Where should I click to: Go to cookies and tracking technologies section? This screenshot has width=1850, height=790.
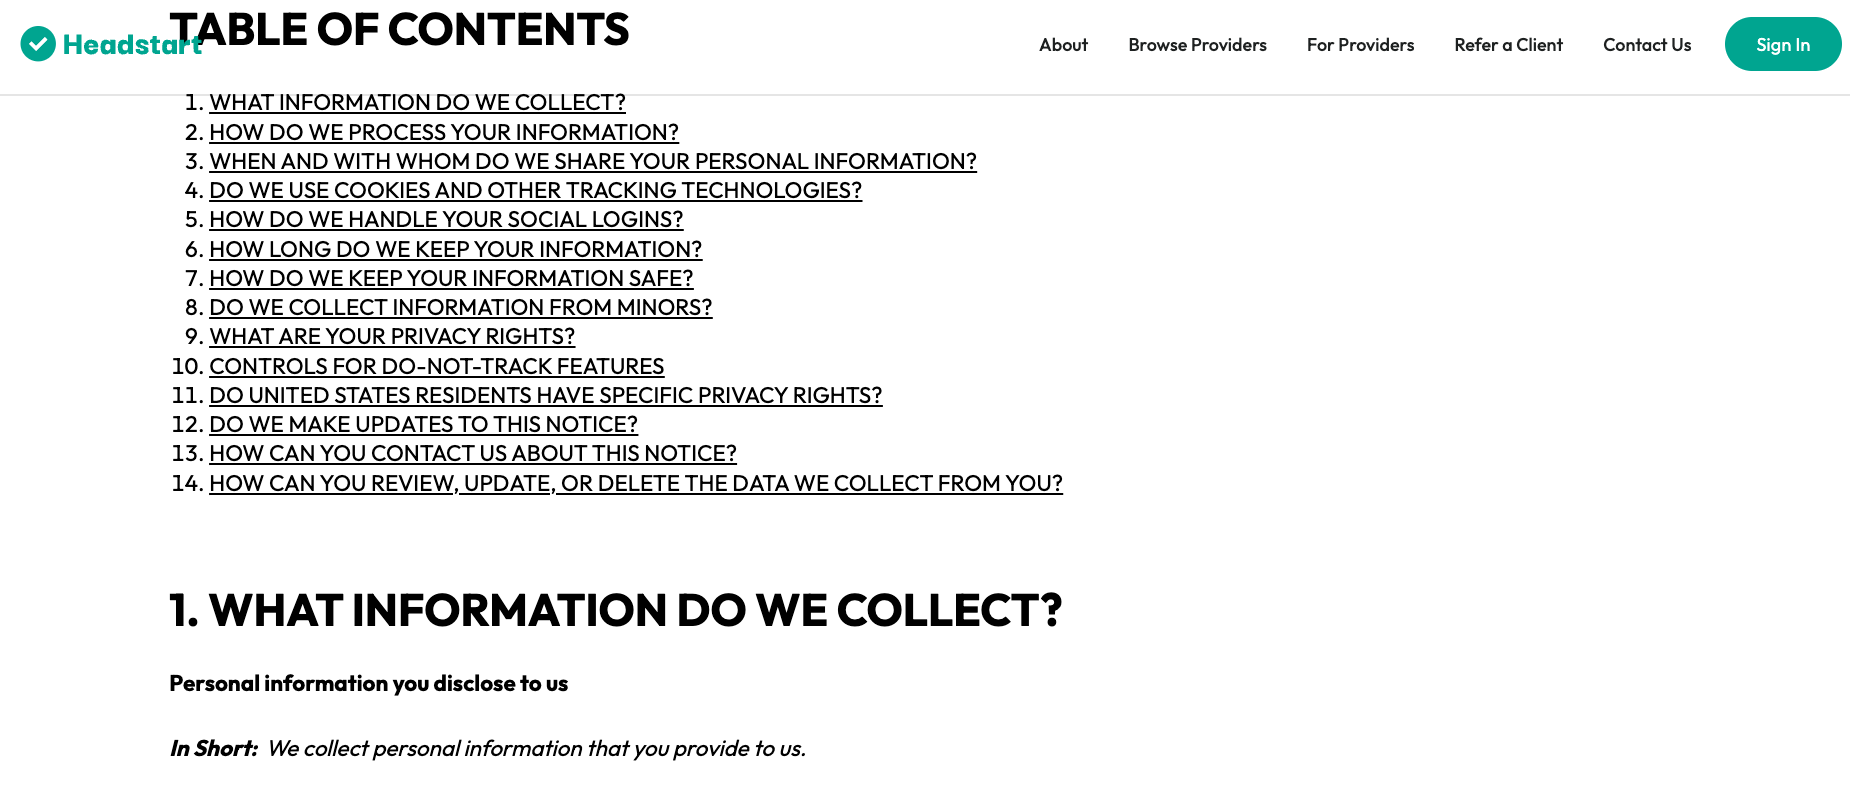click(535, 191)
